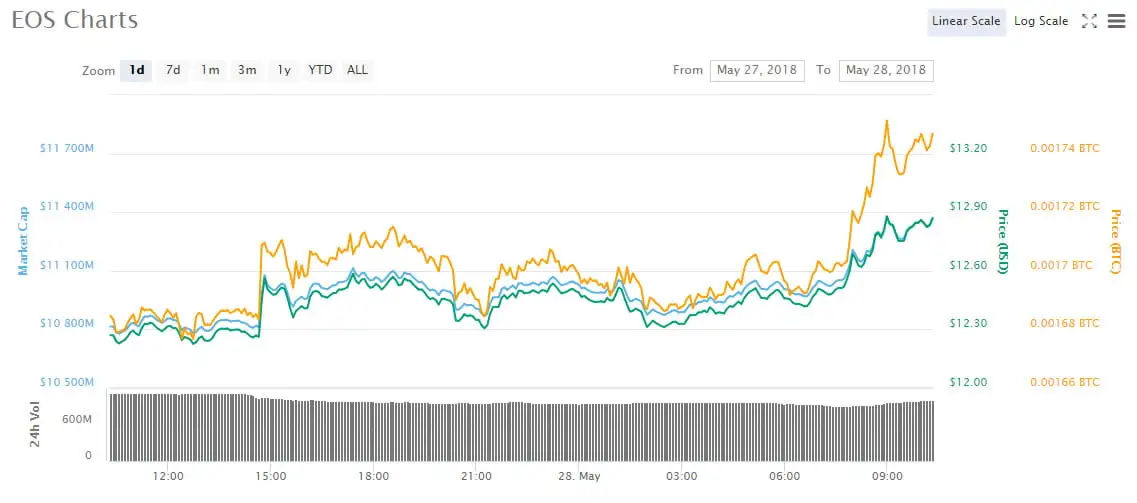Choose the YTD zoom option
Viewport: 1137px width, 503px height.
point(320,70)
